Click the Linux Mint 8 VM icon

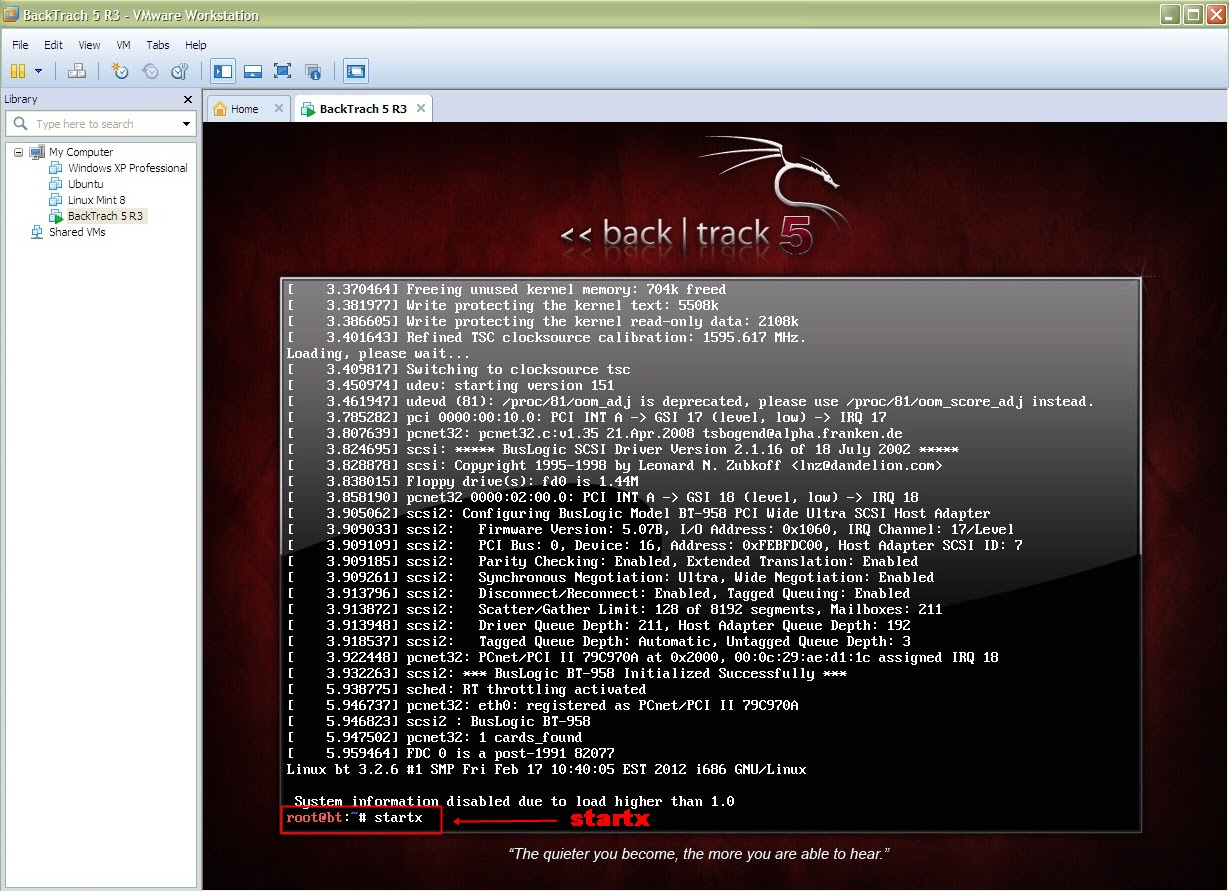coord(56,200)
